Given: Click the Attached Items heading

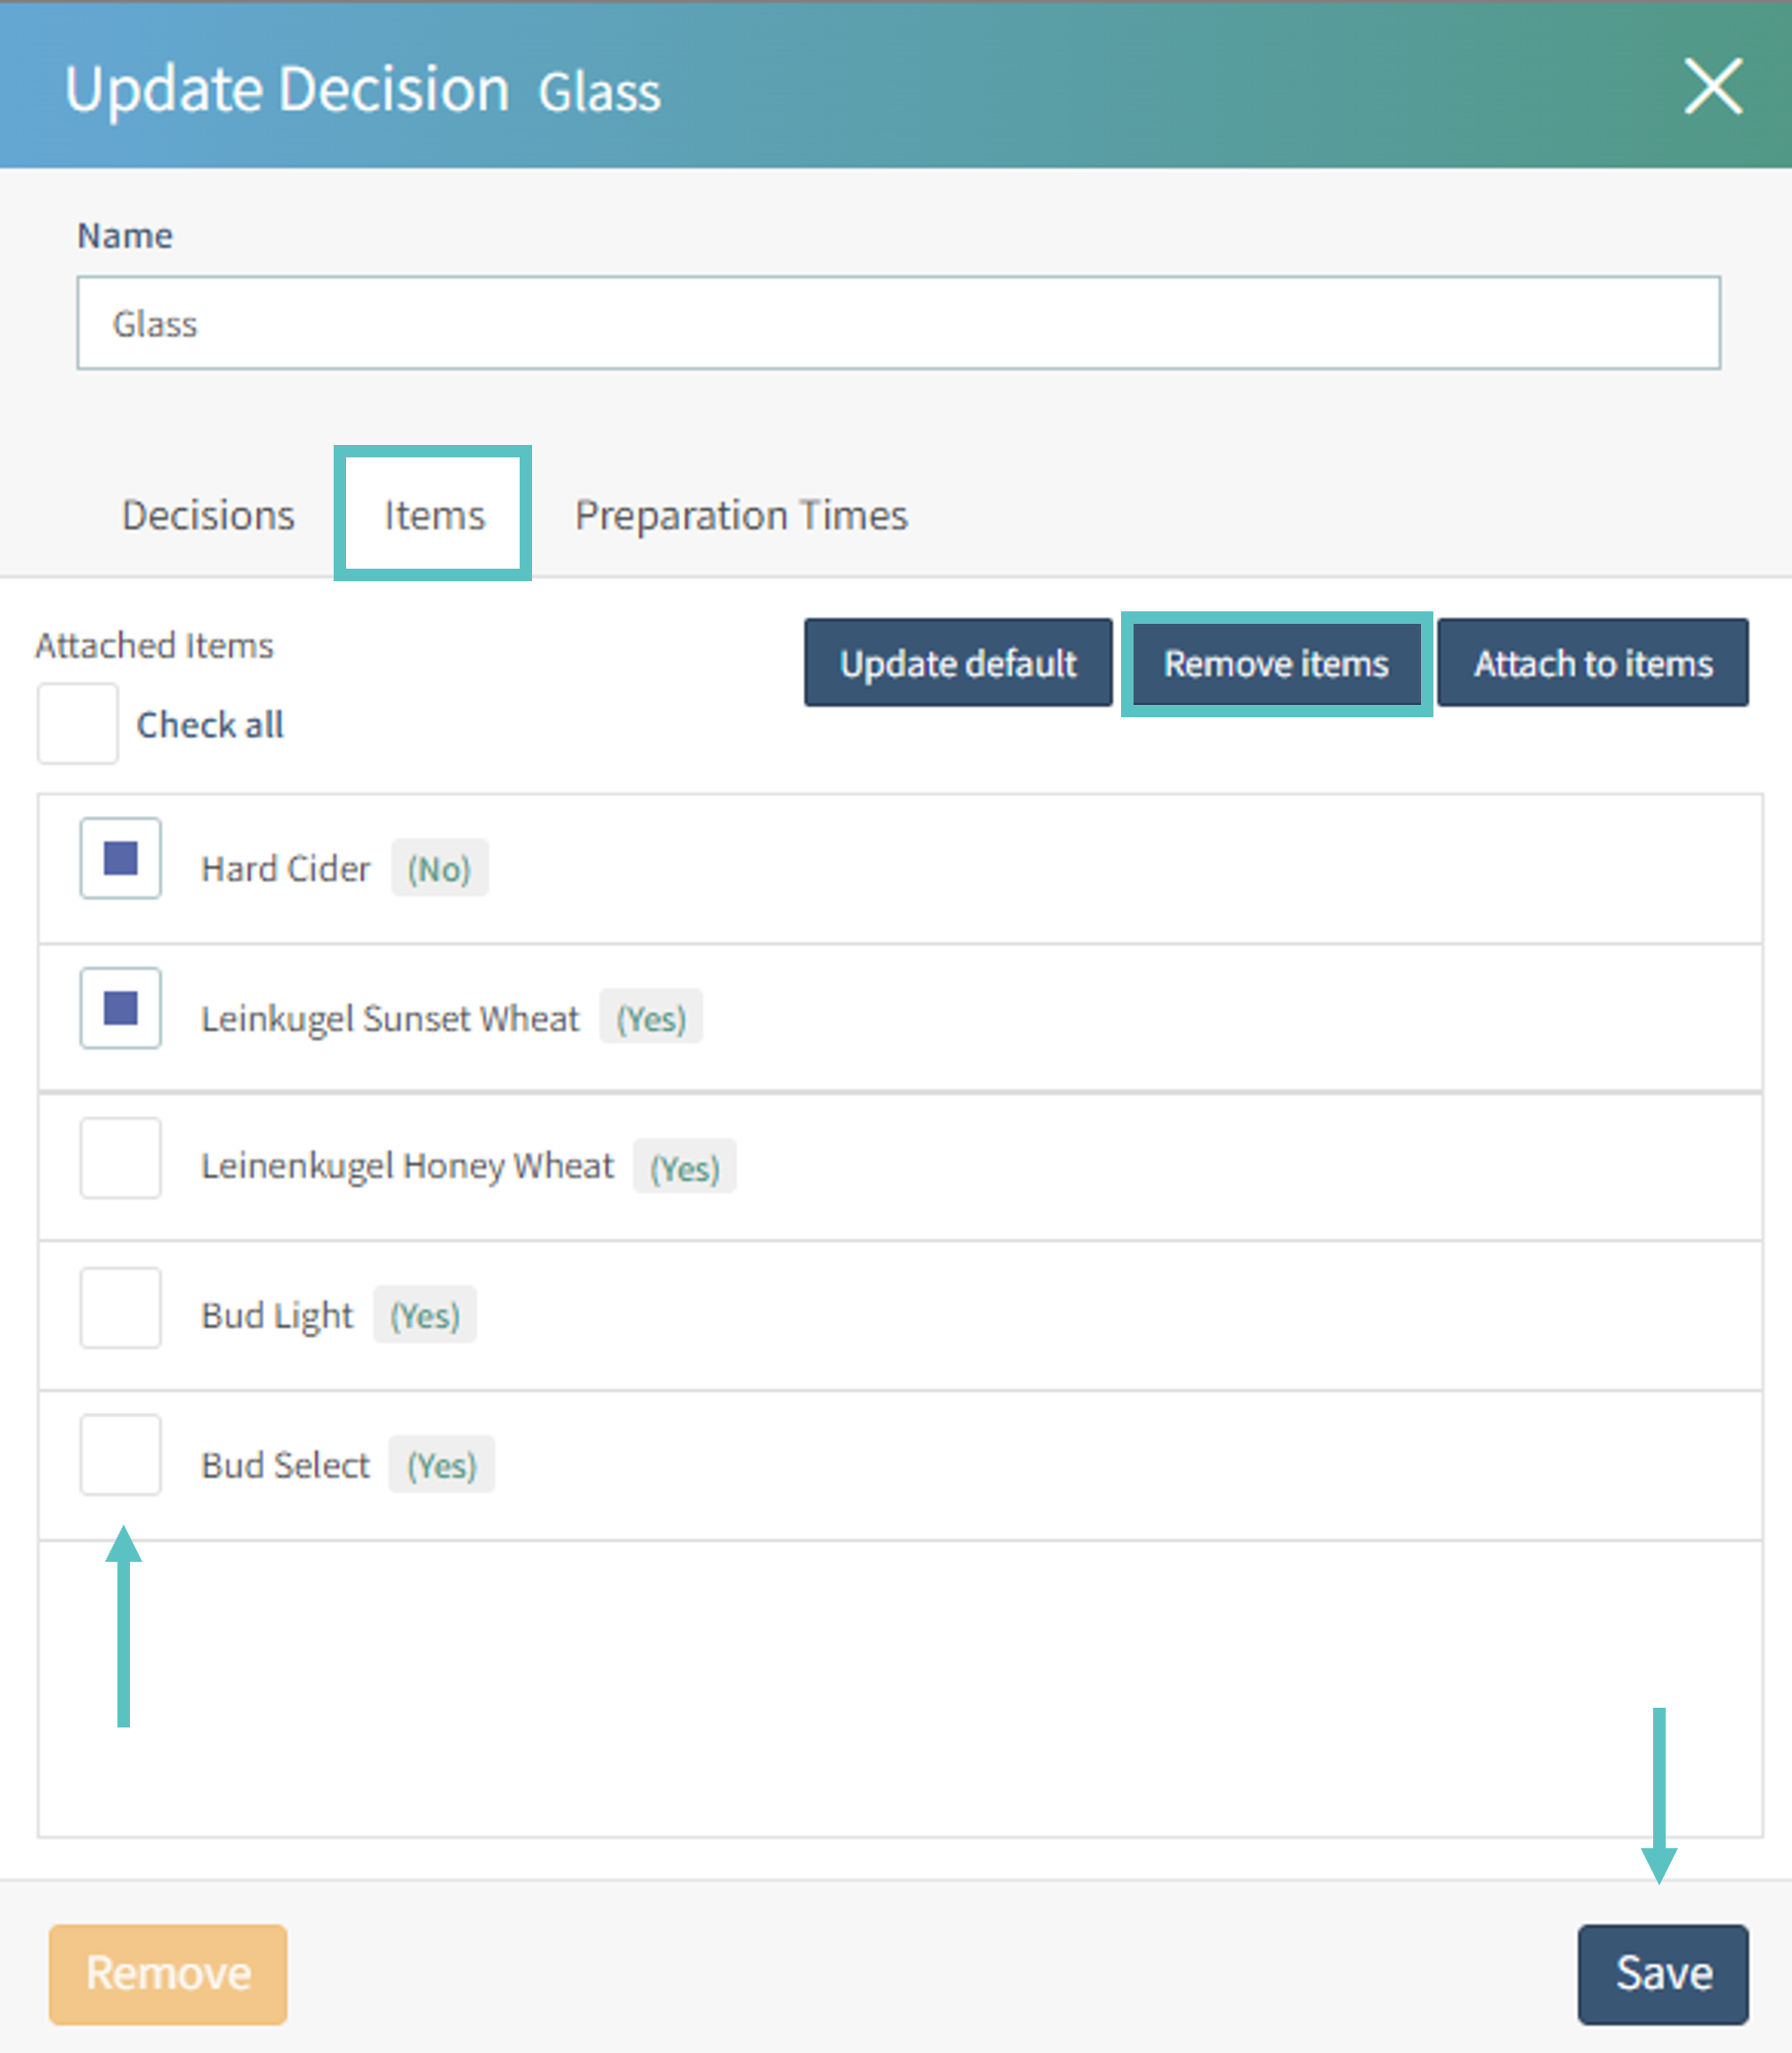Looking at the screenshot, I should click(154, 645).
